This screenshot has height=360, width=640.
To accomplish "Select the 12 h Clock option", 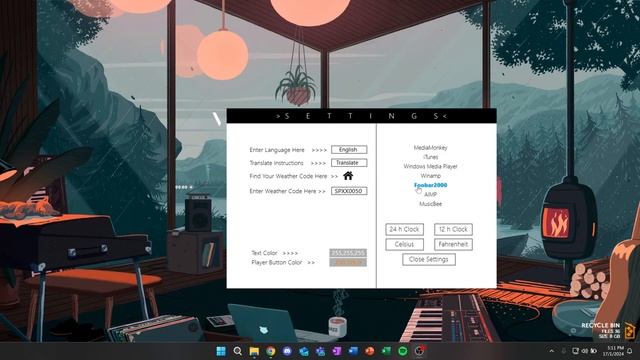I will pos(453,229).
